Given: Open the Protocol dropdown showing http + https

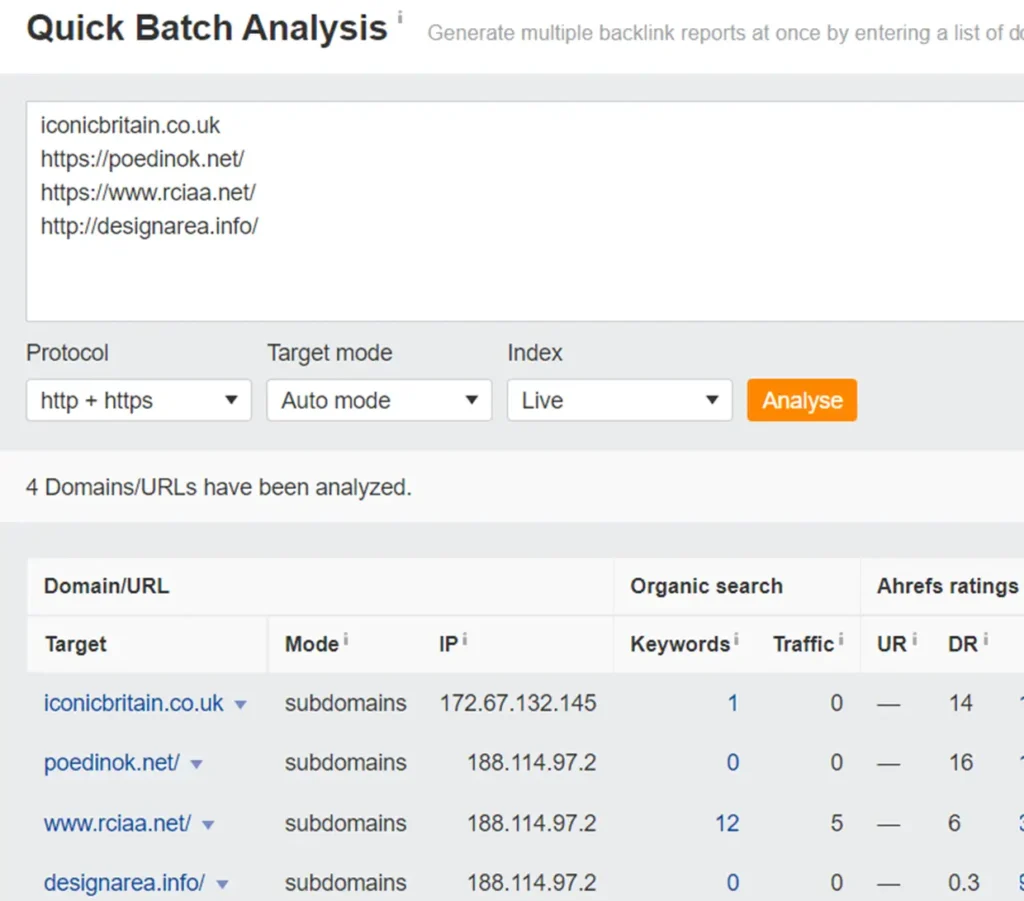Looking at the screenshot, I should (x=138, y=400).
